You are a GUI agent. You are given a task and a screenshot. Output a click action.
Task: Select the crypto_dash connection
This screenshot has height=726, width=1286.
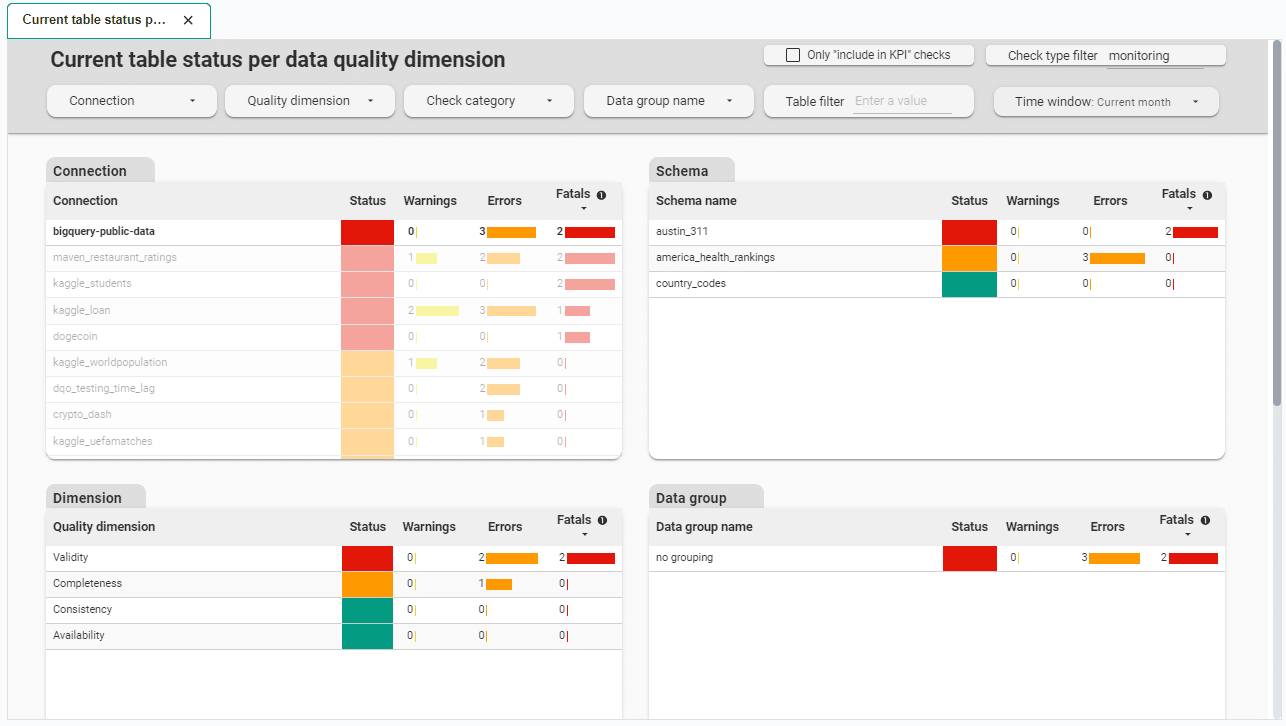(334, 415)
